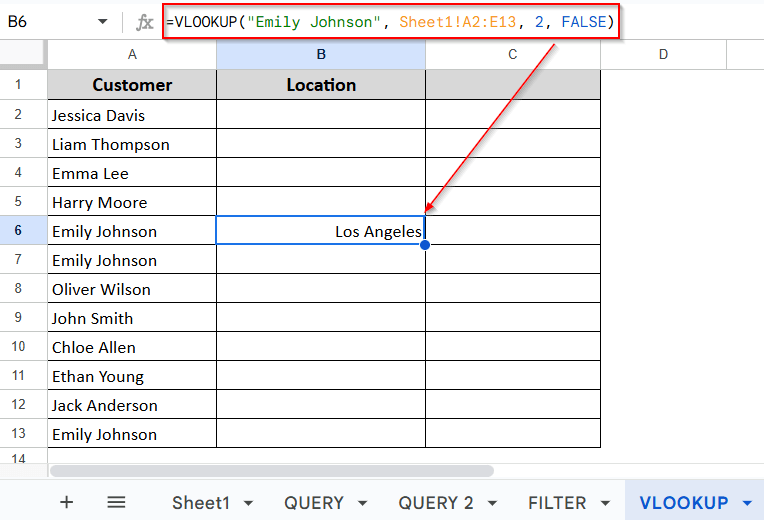
Task: Click the horizontal scrollbar thumb
Action: 272,471
